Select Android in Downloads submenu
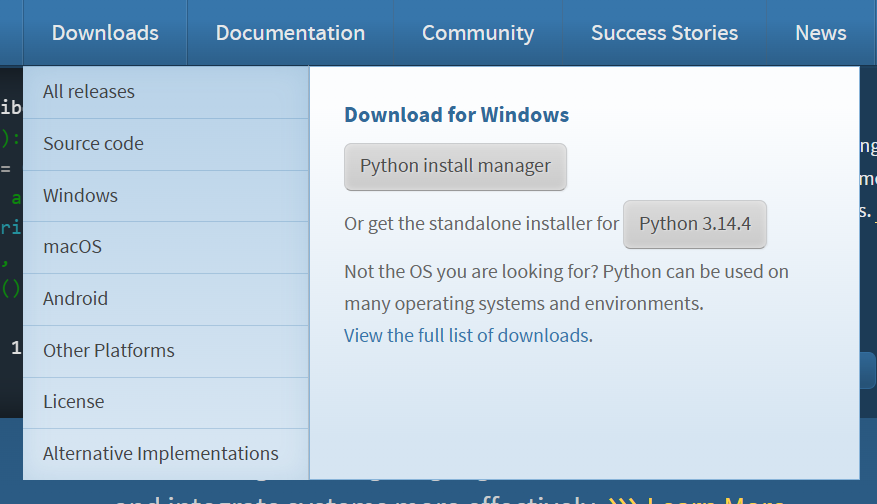This screenshot has height=504, width=877. [x=166, y=299]
